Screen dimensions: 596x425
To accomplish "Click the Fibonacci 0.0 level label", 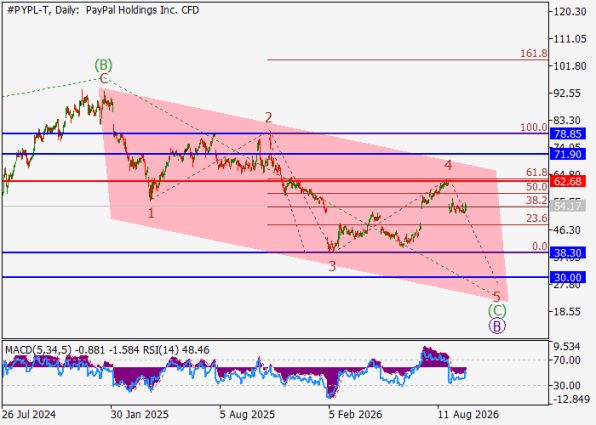I will point(540,246).
